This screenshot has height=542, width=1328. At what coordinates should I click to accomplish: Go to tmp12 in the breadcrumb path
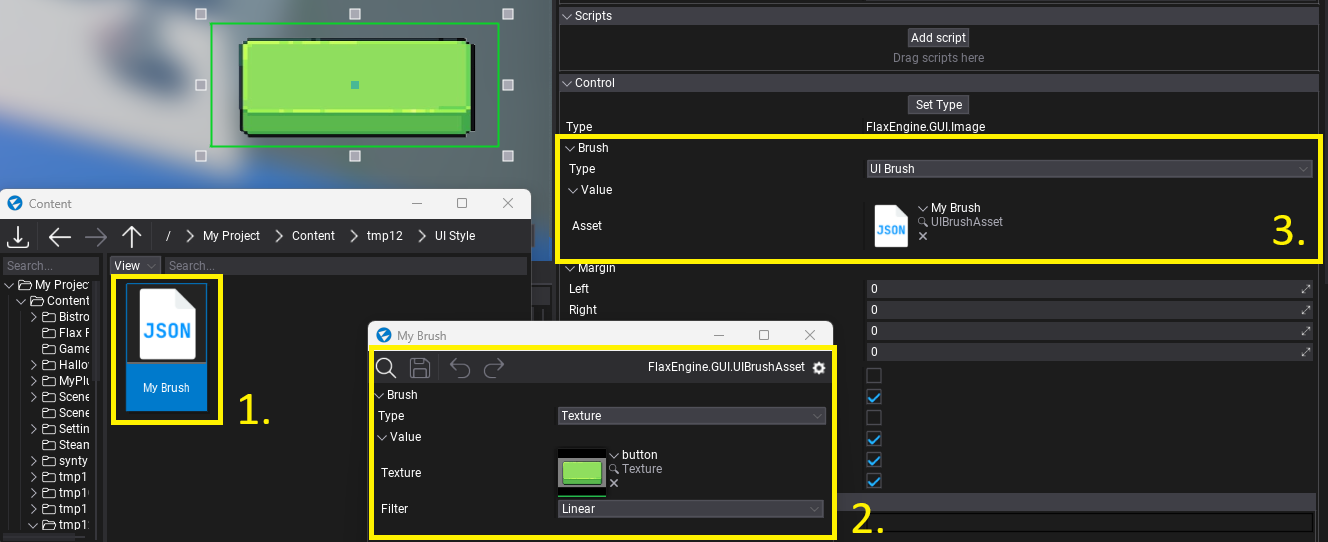(384, 236)
